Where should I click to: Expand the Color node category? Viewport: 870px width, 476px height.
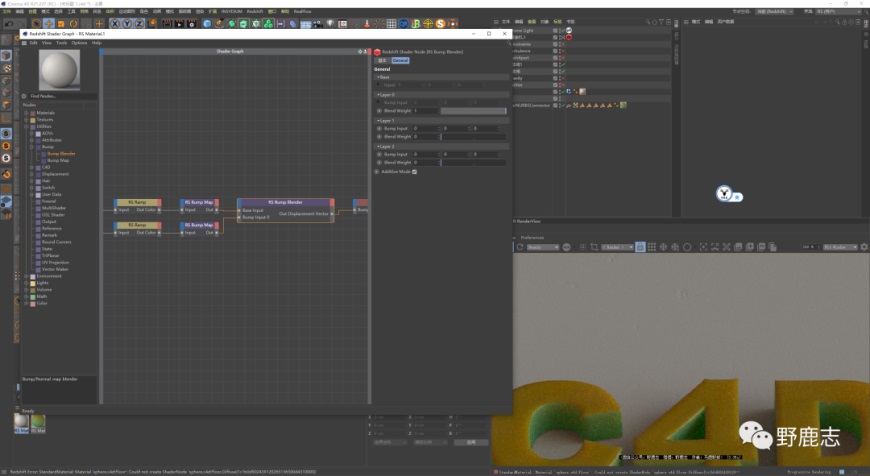26,303
